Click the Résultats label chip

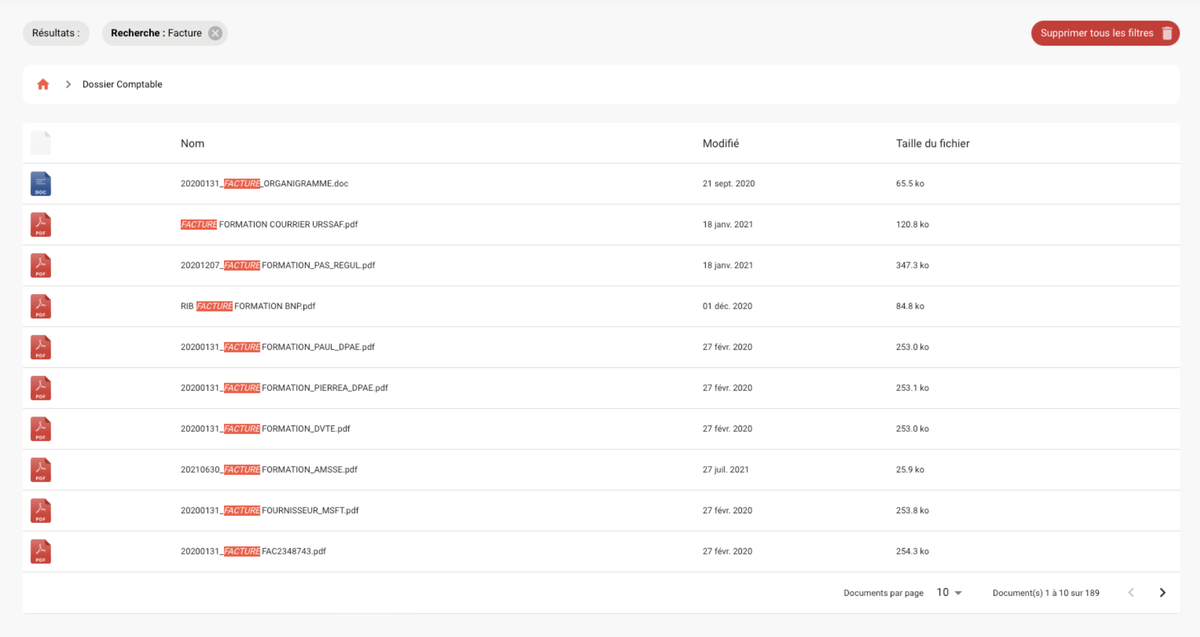tap(55, 32)
